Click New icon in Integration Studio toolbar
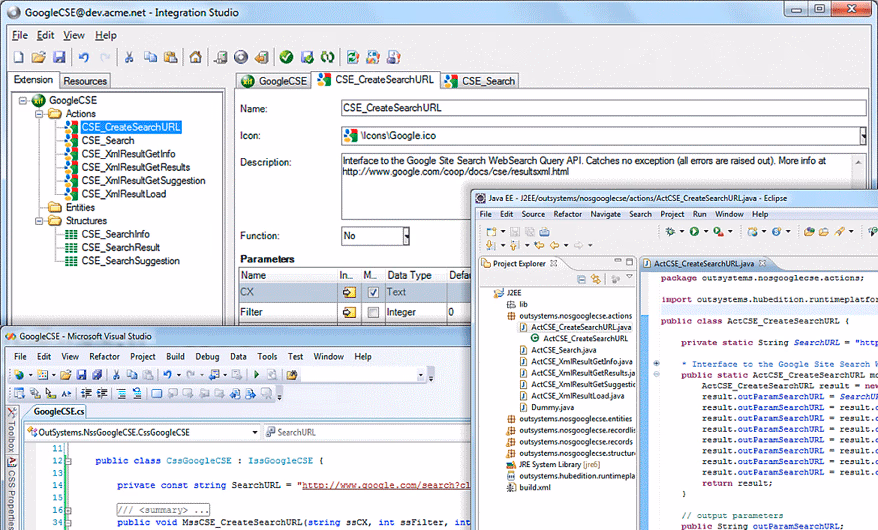The image size is (878, 530). (18, 57)
